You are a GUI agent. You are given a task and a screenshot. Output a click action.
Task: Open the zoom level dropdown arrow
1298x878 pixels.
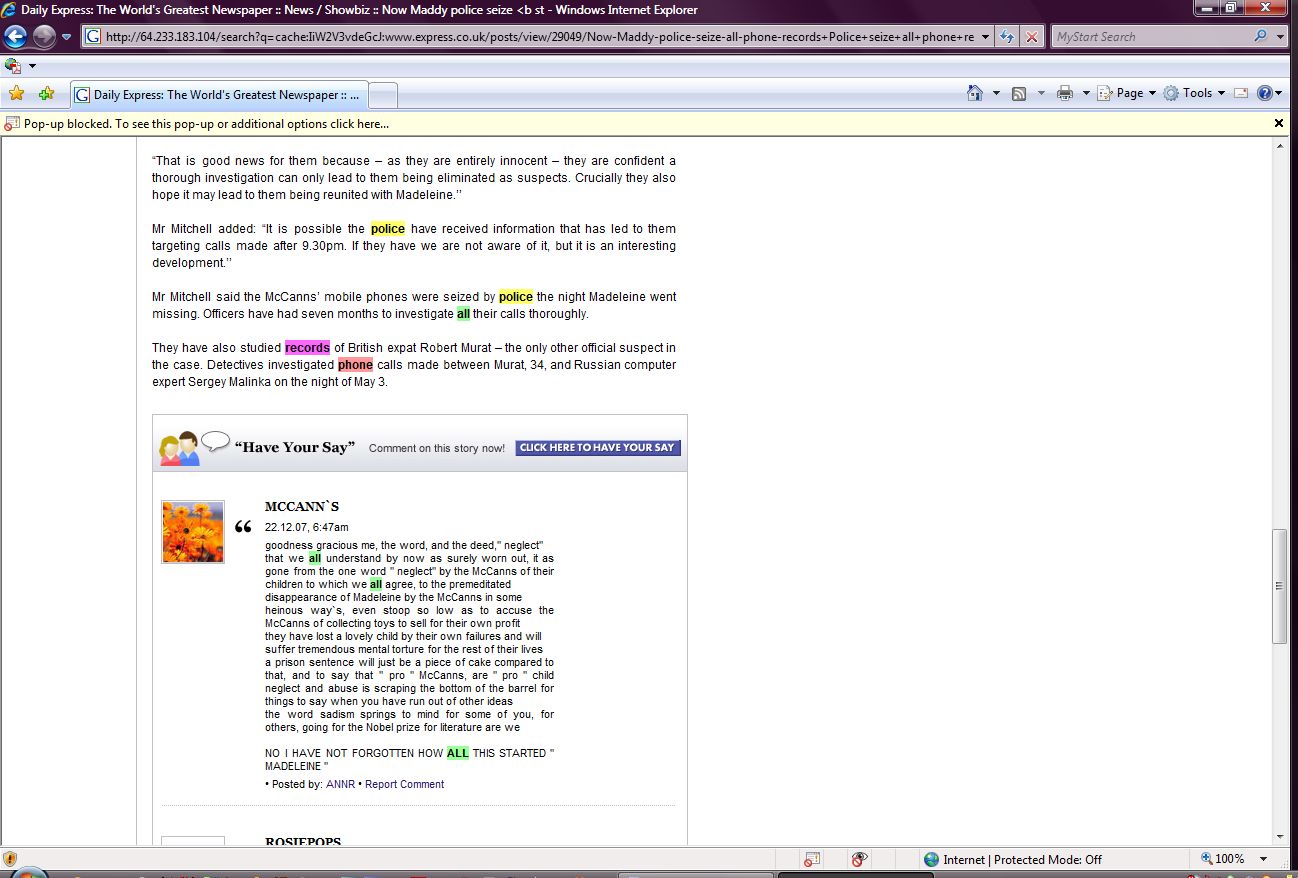tap(1264, 859)
